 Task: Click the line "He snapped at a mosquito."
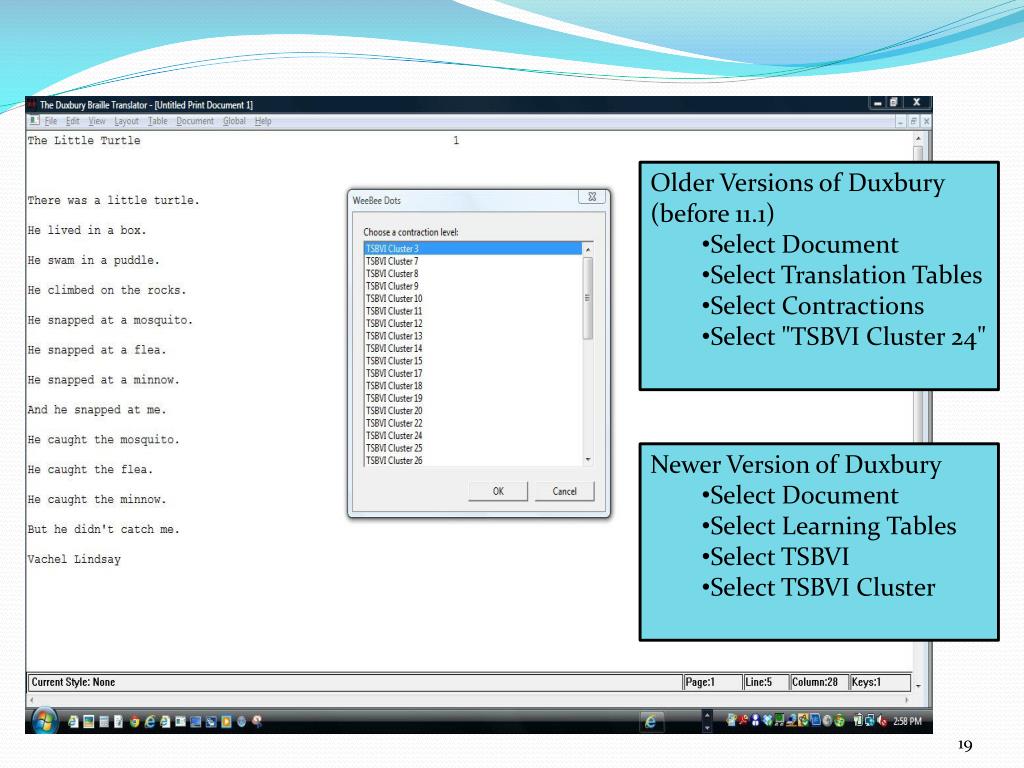(x=110, y=321)
